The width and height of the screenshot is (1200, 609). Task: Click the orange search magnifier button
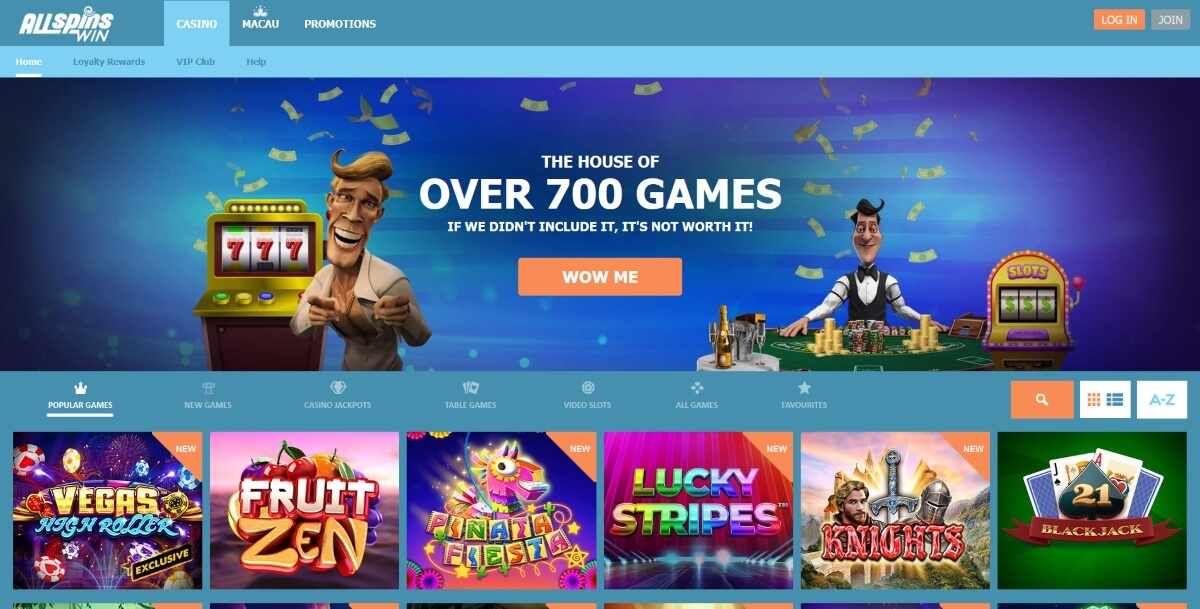1042,399
